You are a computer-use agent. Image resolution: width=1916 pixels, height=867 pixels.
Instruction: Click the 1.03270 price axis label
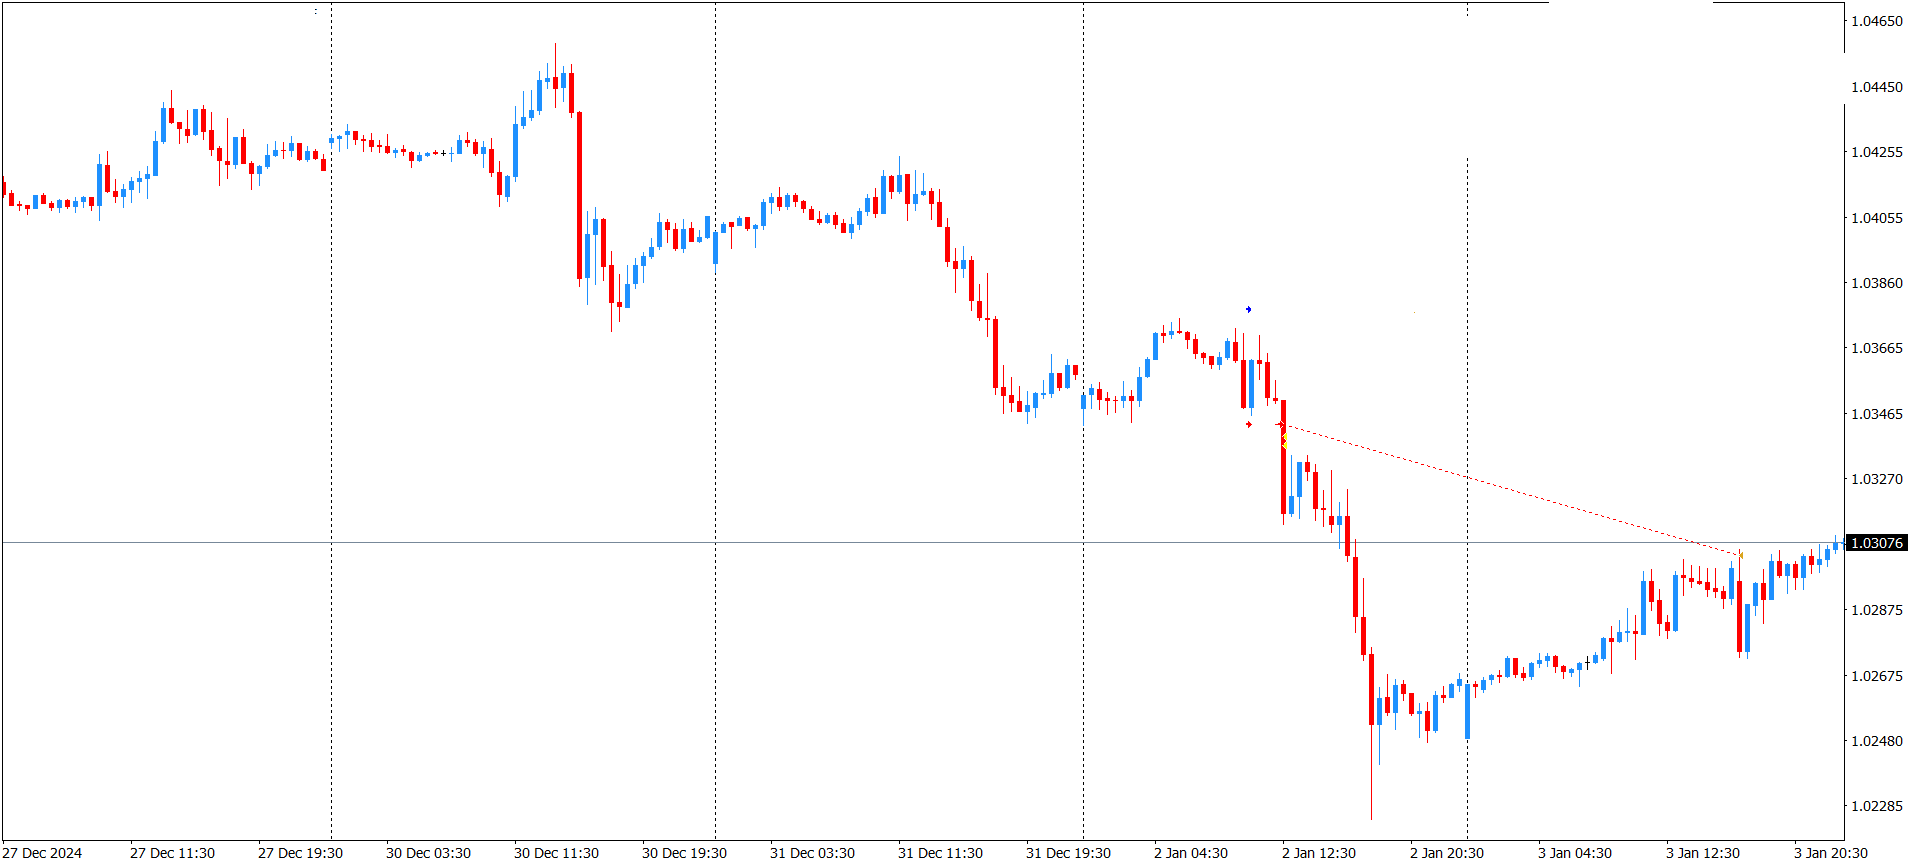(1877, 479)
